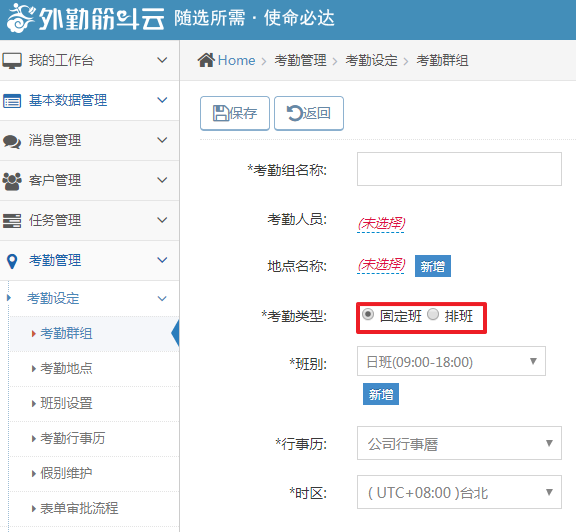
Task: Click the people group icon for 客户管理
Action: [x=12, y=181]
